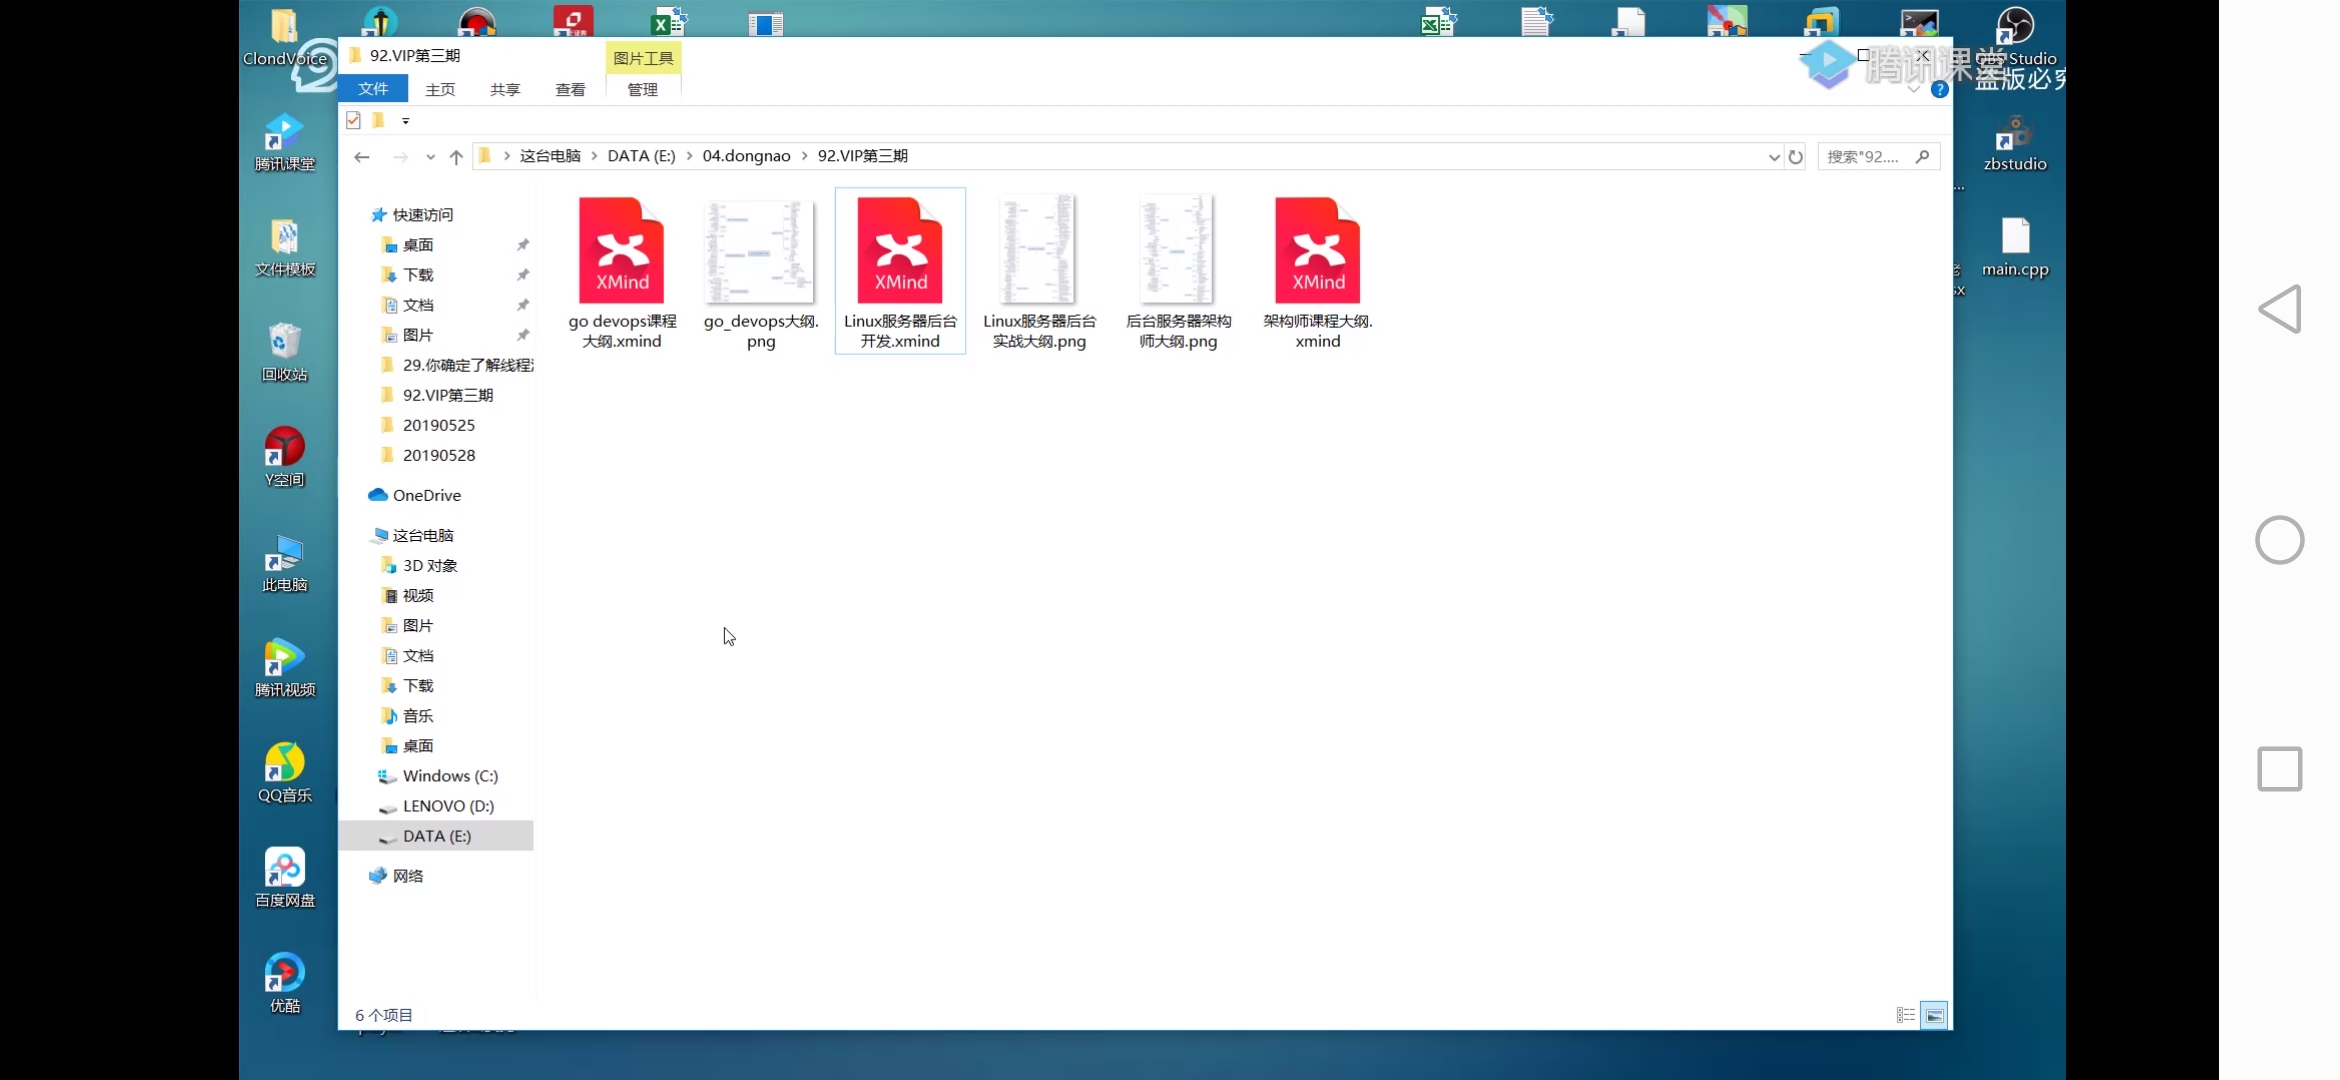This screenshot has width=2340, height=1080.
Task: Switch to large thumbnails view
Action: (x=1934, y=1015)
